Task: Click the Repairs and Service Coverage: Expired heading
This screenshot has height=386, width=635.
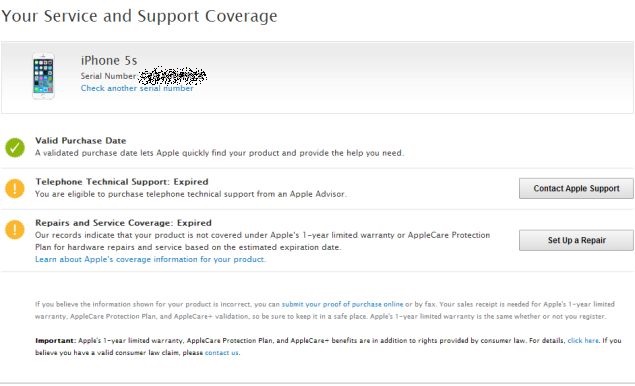Action: point(124,223)
